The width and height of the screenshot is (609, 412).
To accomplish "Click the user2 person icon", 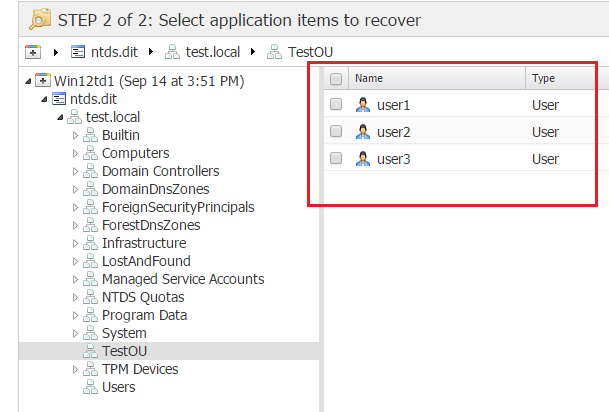I will pos(363,132).
